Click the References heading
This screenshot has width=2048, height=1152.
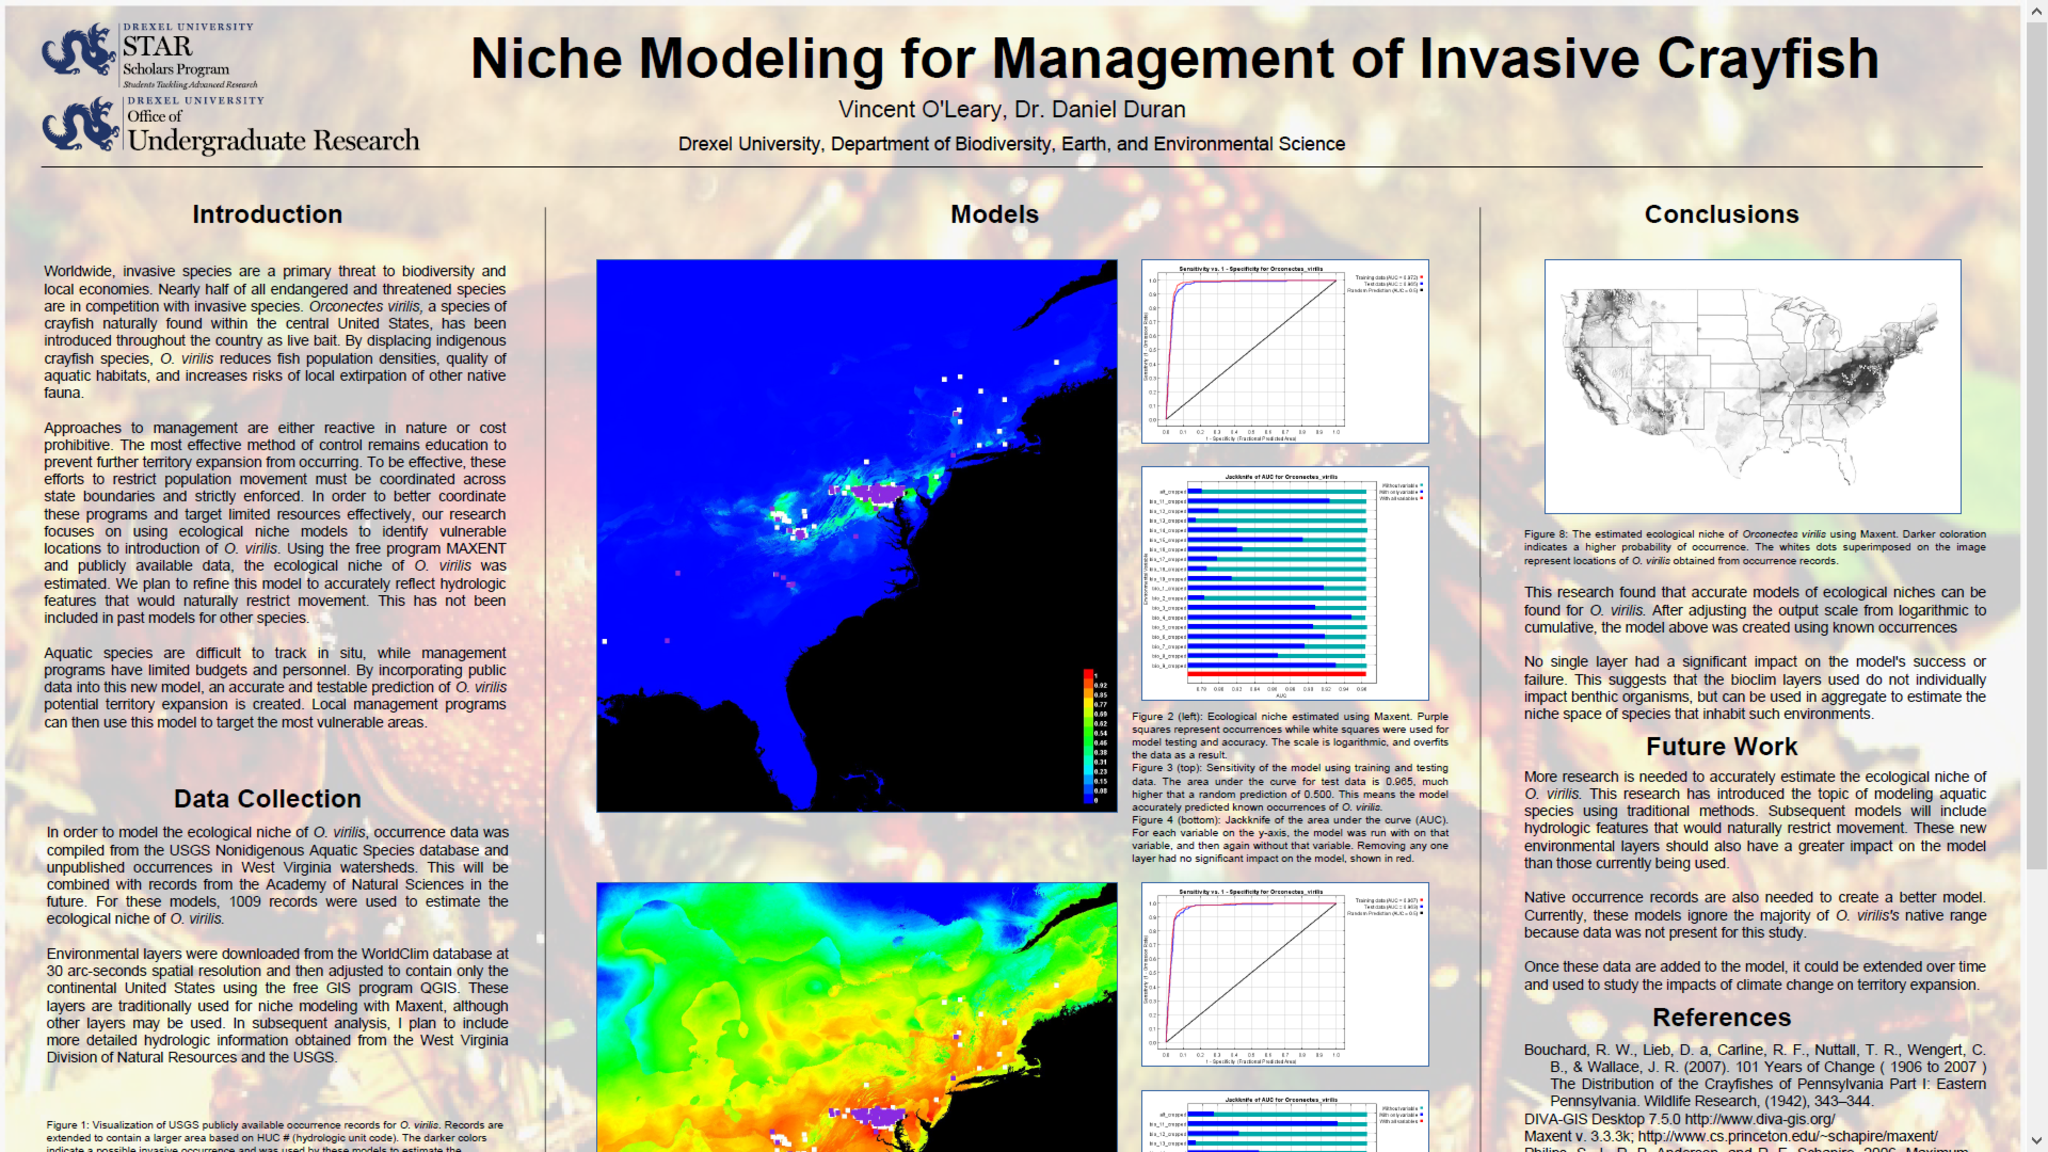point(1721,1017)
